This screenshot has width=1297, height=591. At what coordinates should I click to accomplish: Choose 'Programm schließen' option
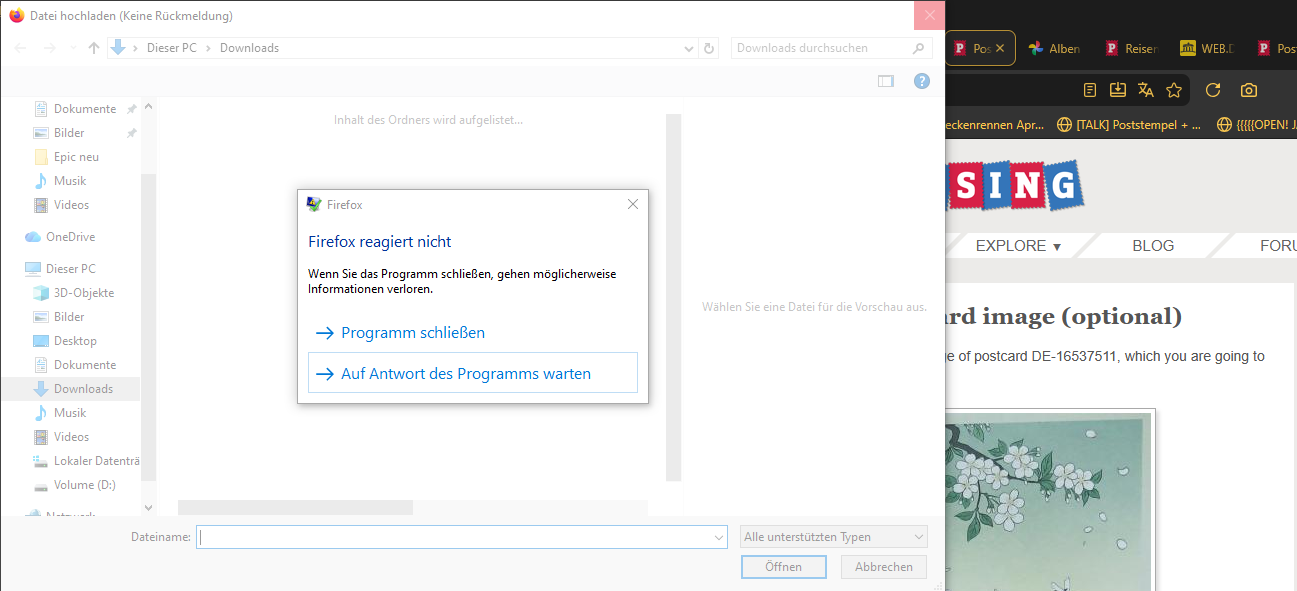tap(412, 333)
